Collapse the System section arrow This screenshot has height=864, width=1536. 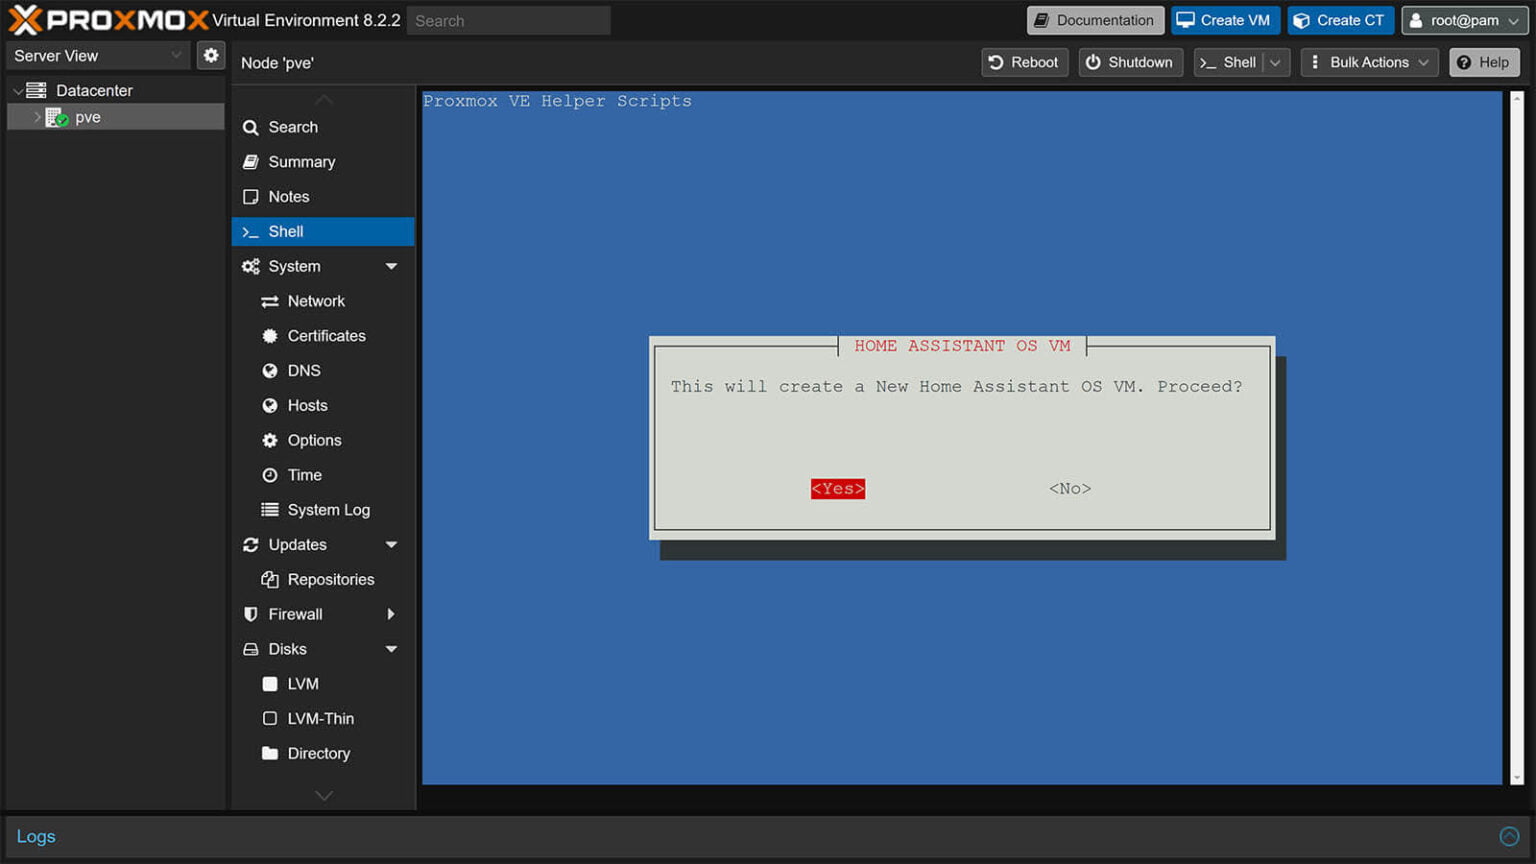(391, 266)
